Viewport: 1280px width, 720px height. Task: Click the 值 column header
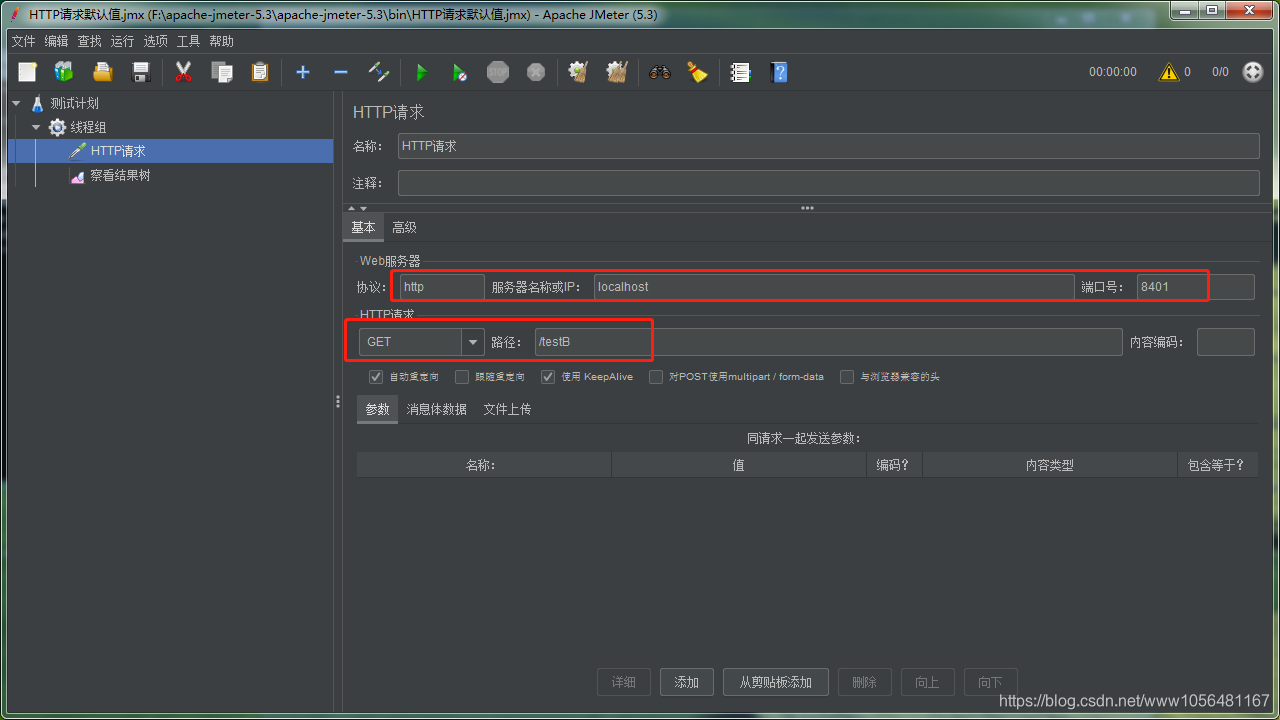pos(739,465)
